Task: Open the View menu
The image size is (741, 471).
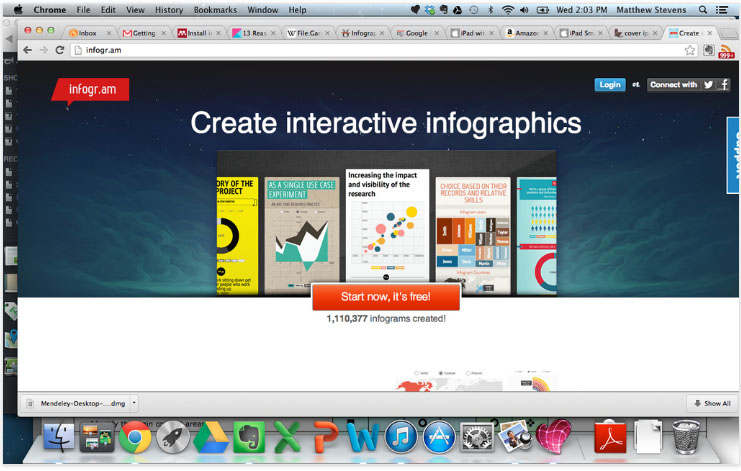Action: [135, 9]
